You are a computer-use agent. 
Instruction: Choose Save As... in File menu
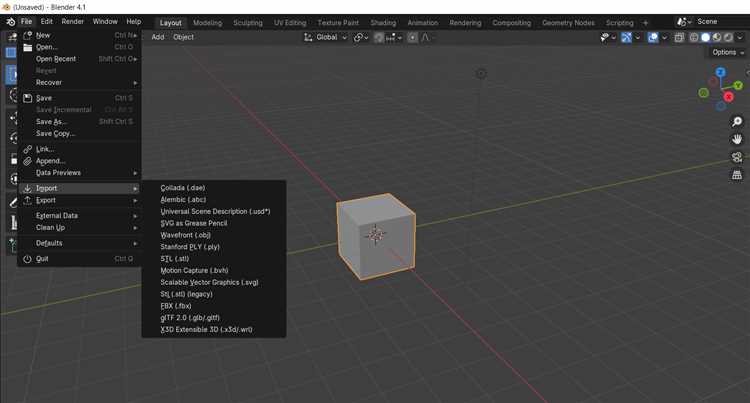(x=79, y=122)
